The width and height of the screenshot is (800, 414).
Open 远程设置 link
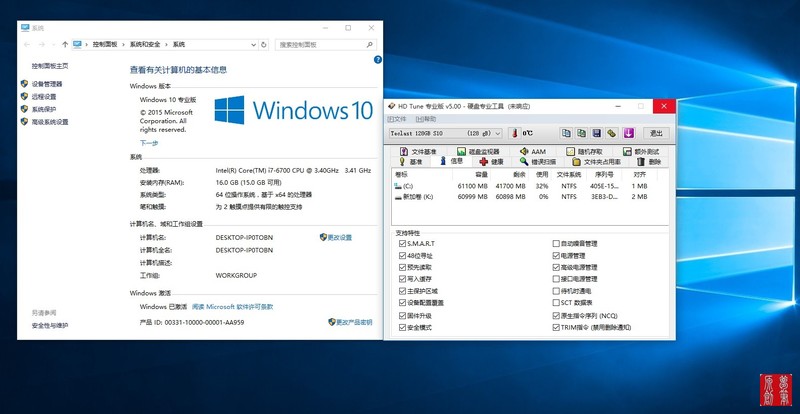(x=44, y=96)
